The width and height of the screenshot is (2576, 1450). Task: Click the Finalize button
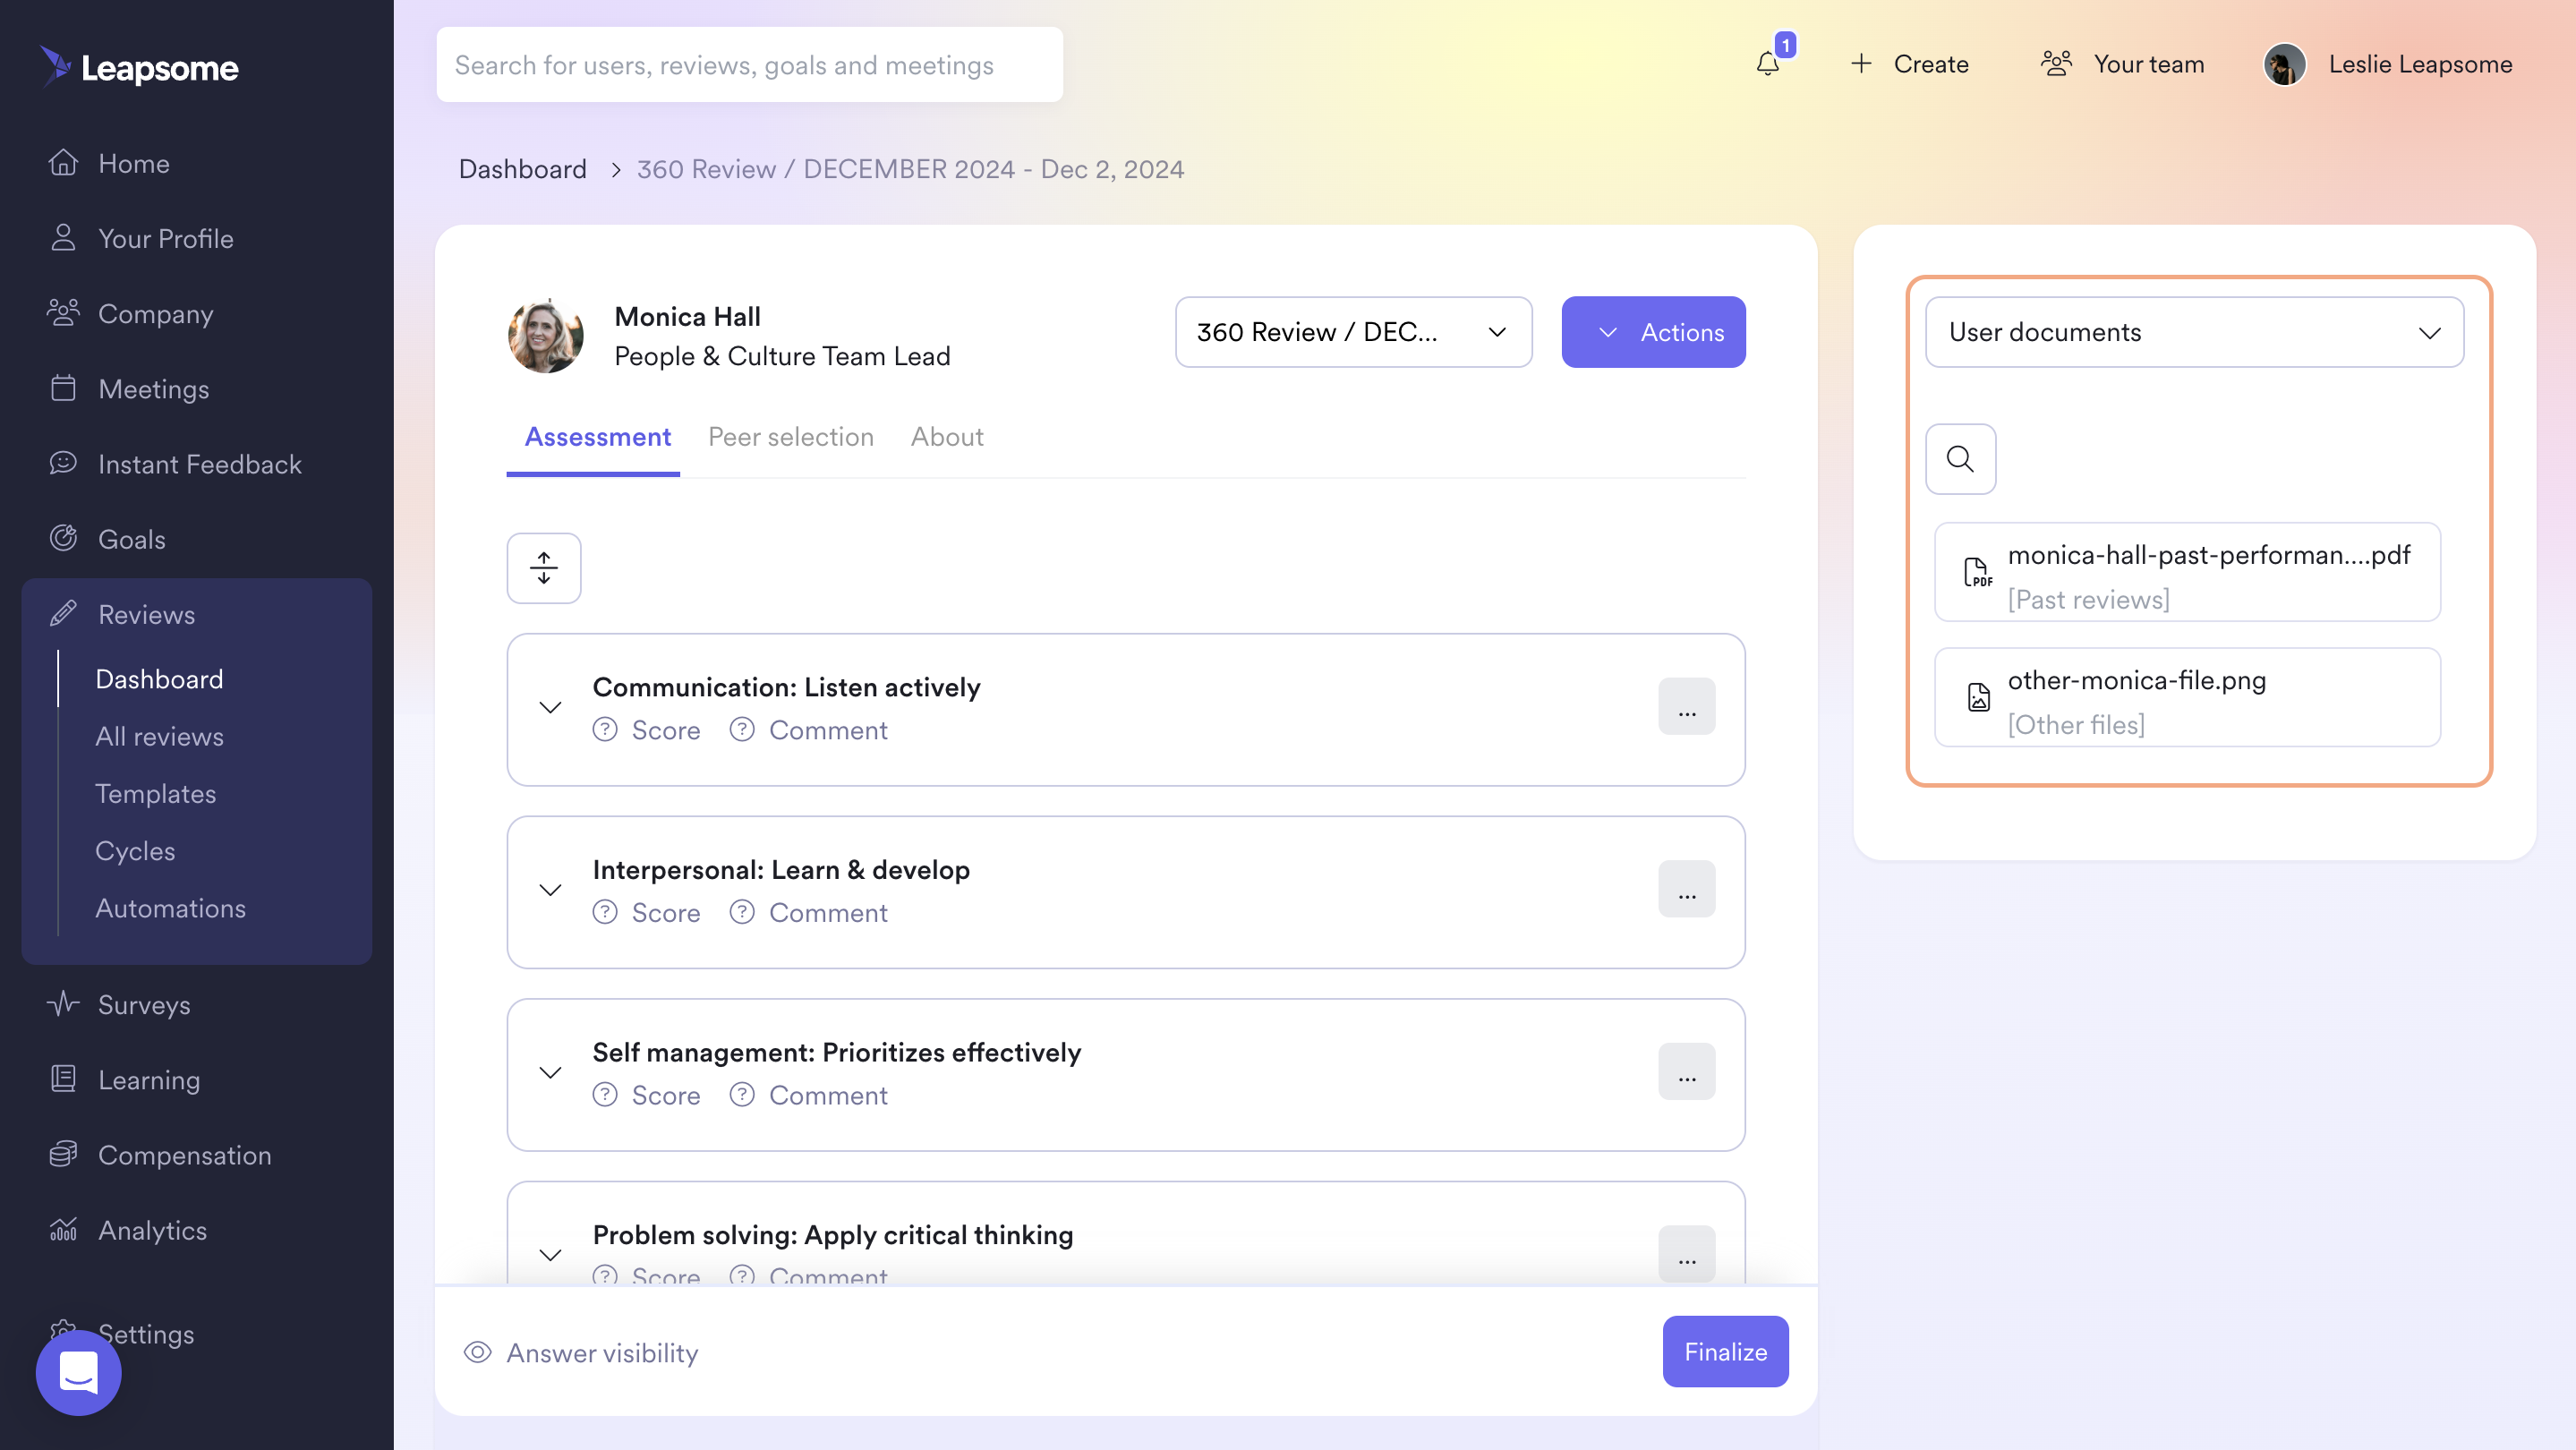(1725, 1351)
